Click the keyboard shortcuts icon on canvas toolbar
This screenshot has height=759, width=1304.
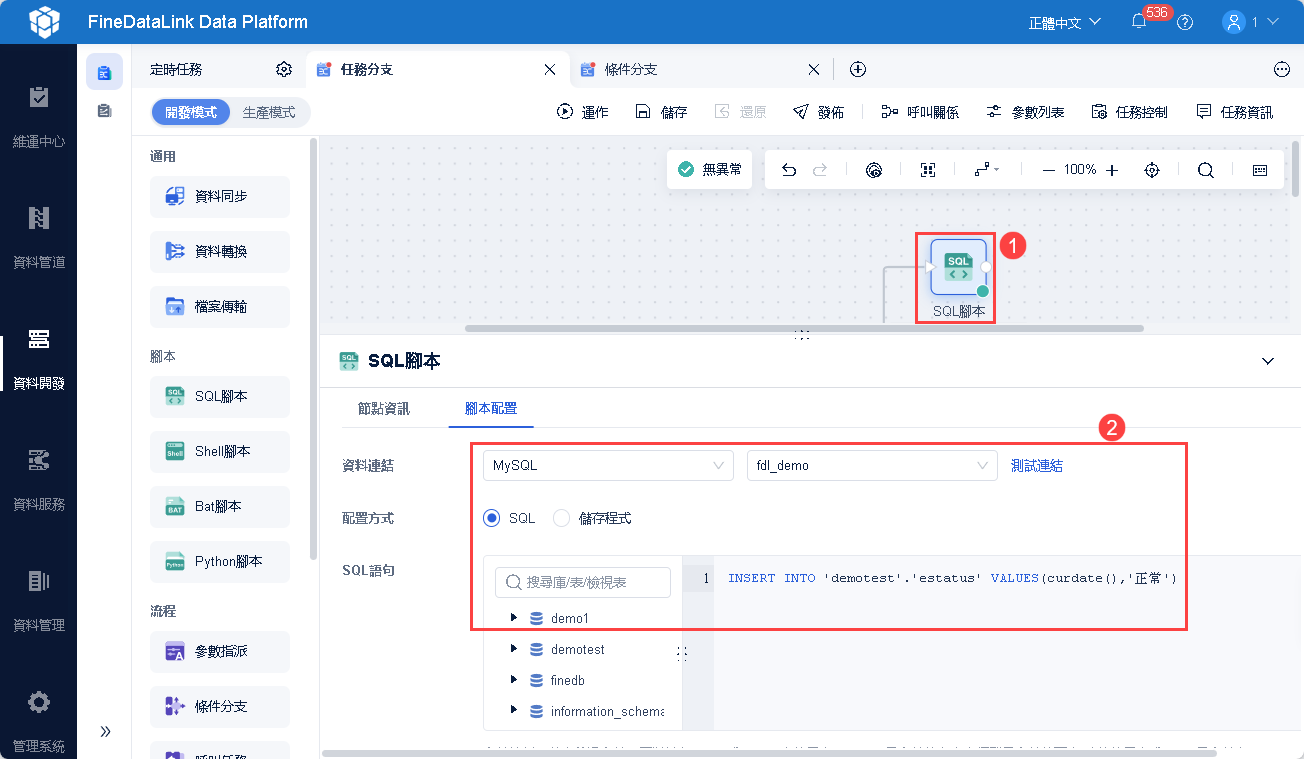(x=1260, y=170)
